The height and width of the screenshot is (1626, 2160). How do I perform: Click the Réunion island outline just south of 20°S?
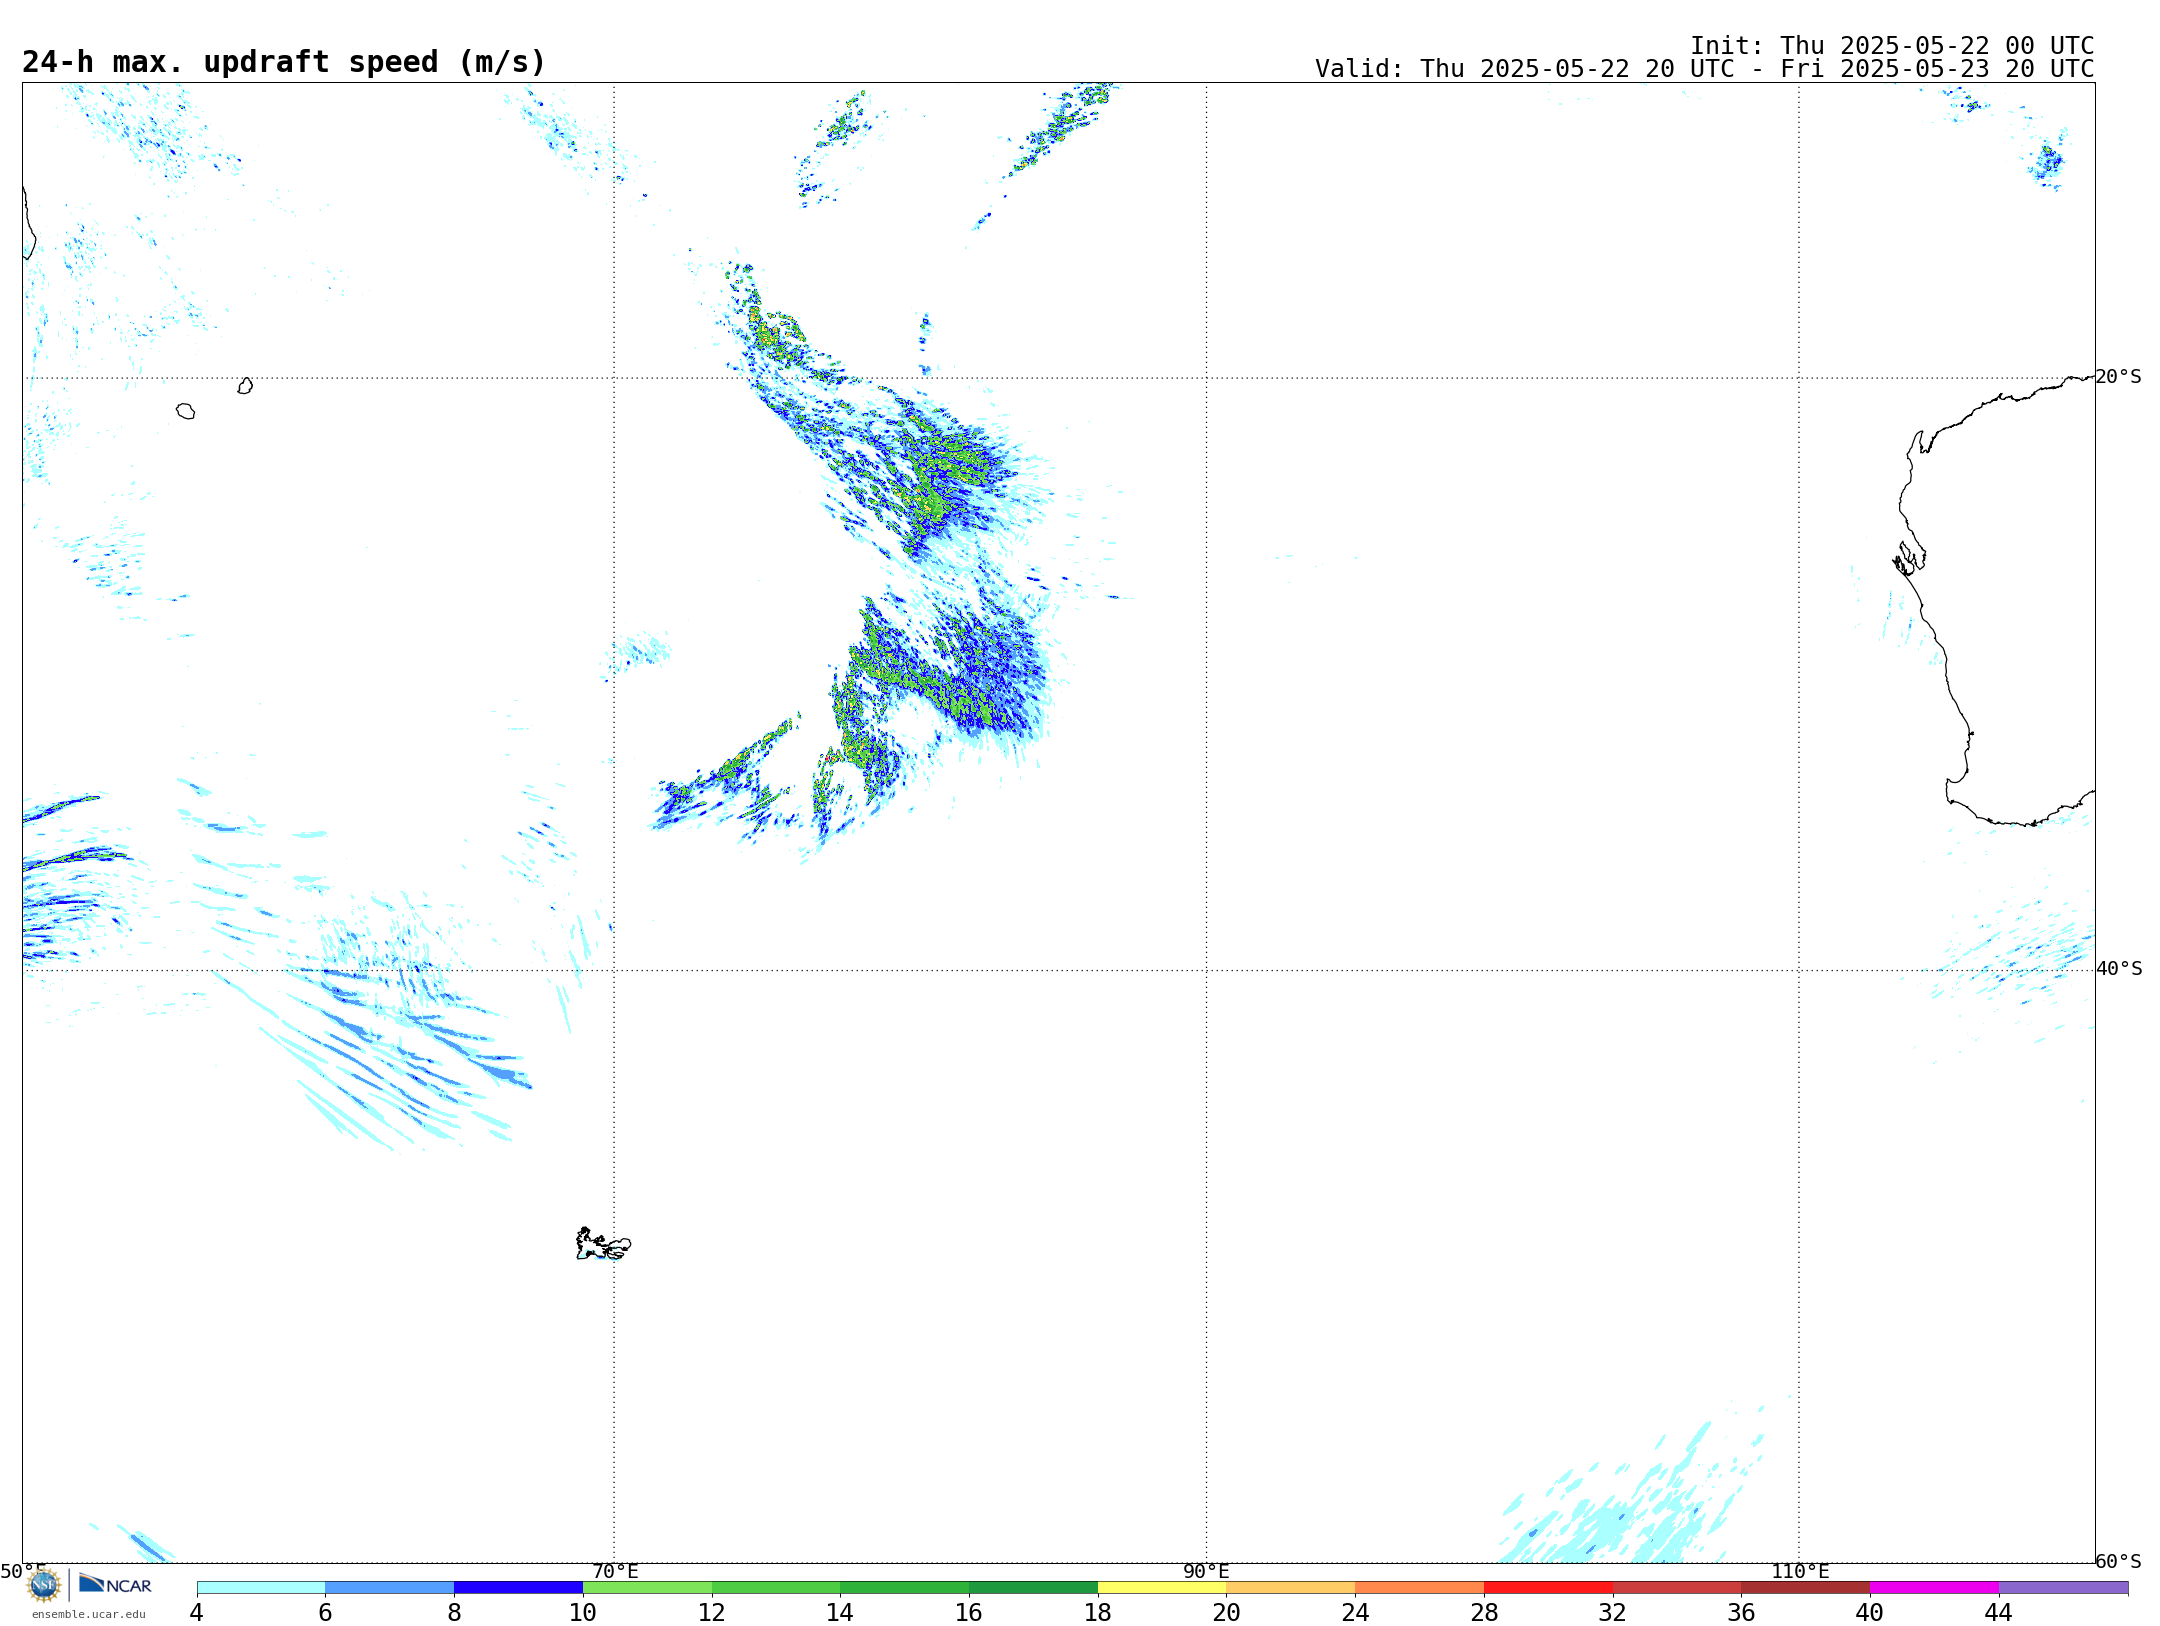pyautogui.click(x=185, y=411)
